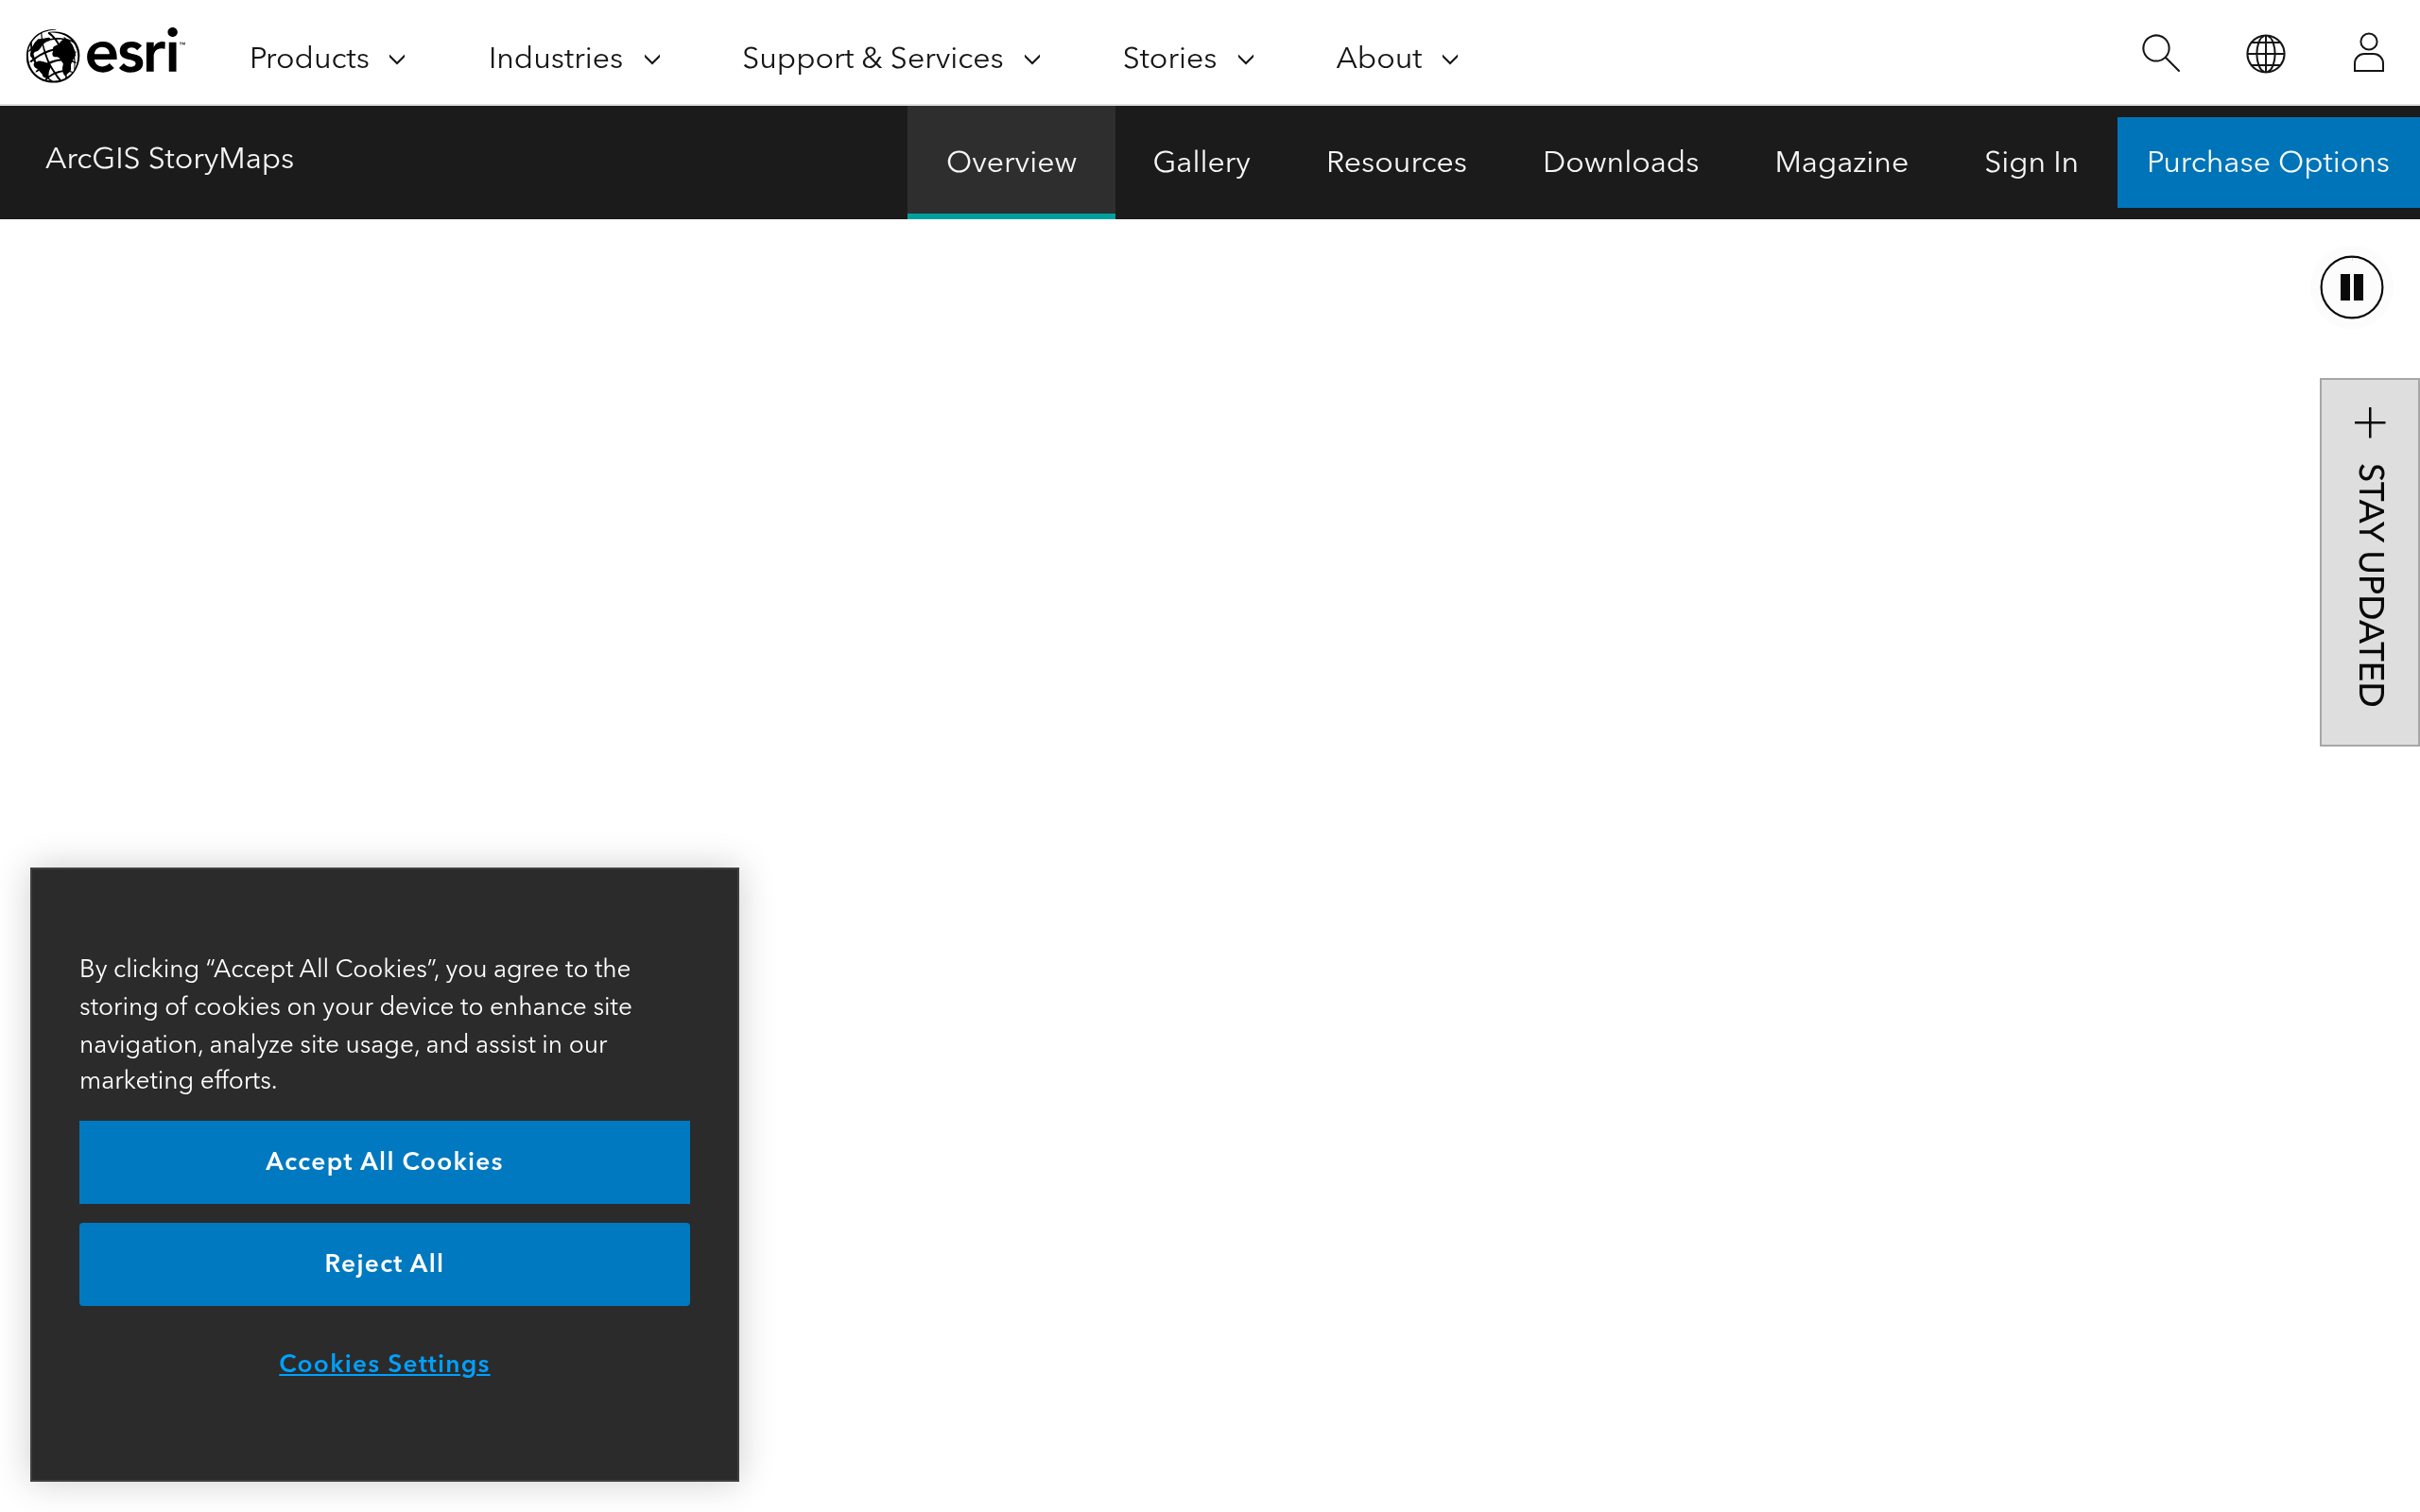This screenshot has width=2420, height=1512.
Task: Click the Reject All button
Action: 384,1264
